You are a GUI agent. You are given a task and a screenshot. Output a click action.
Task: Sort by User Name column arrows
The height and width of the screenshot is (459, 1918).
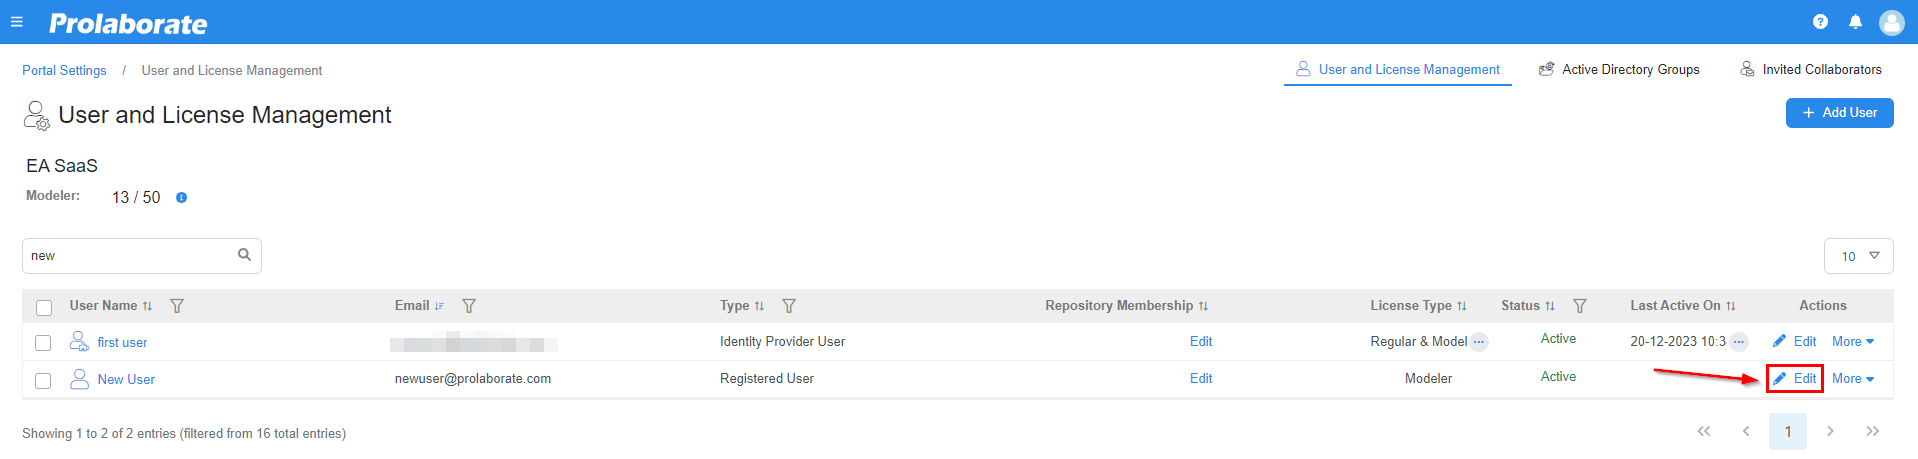[x=147, y=306]
